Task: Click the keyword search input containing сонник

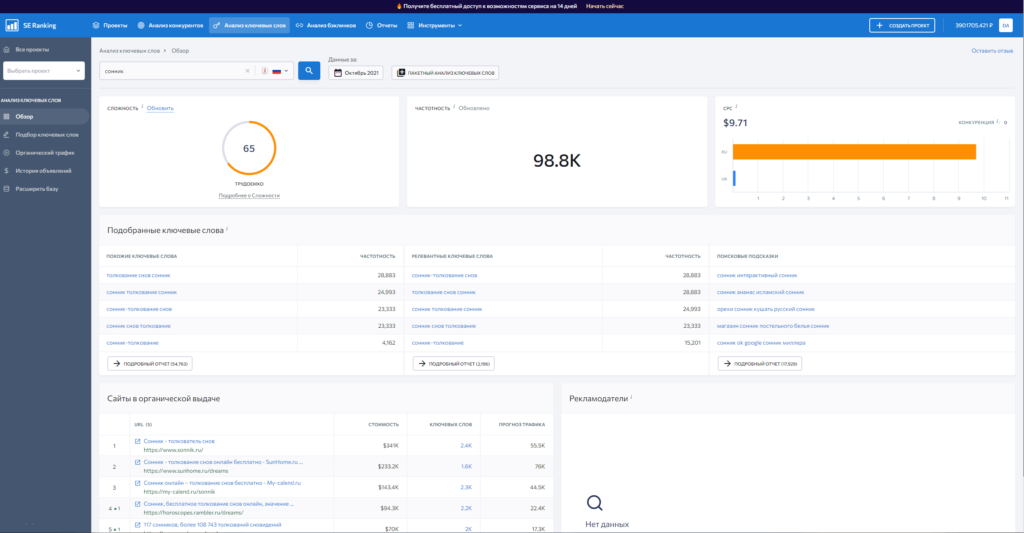Action: point(171,71)
